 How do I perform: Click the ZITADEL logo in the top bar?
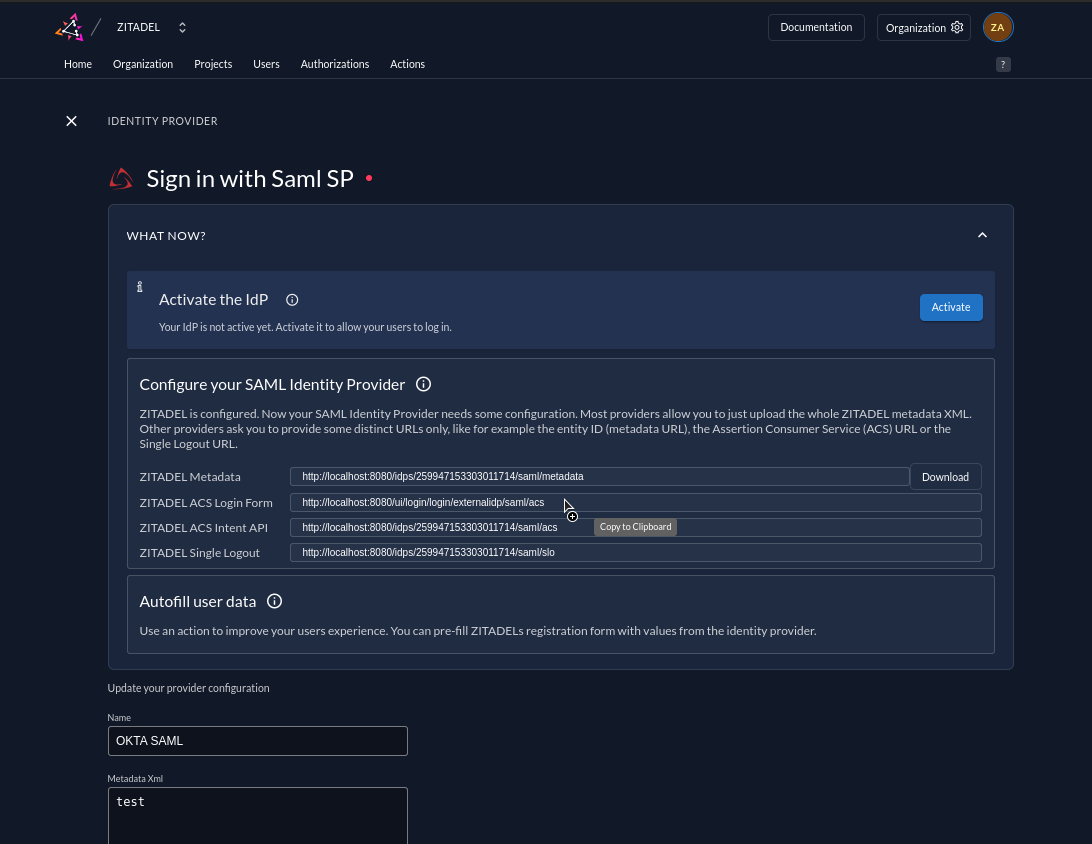(x=67, y=27)
